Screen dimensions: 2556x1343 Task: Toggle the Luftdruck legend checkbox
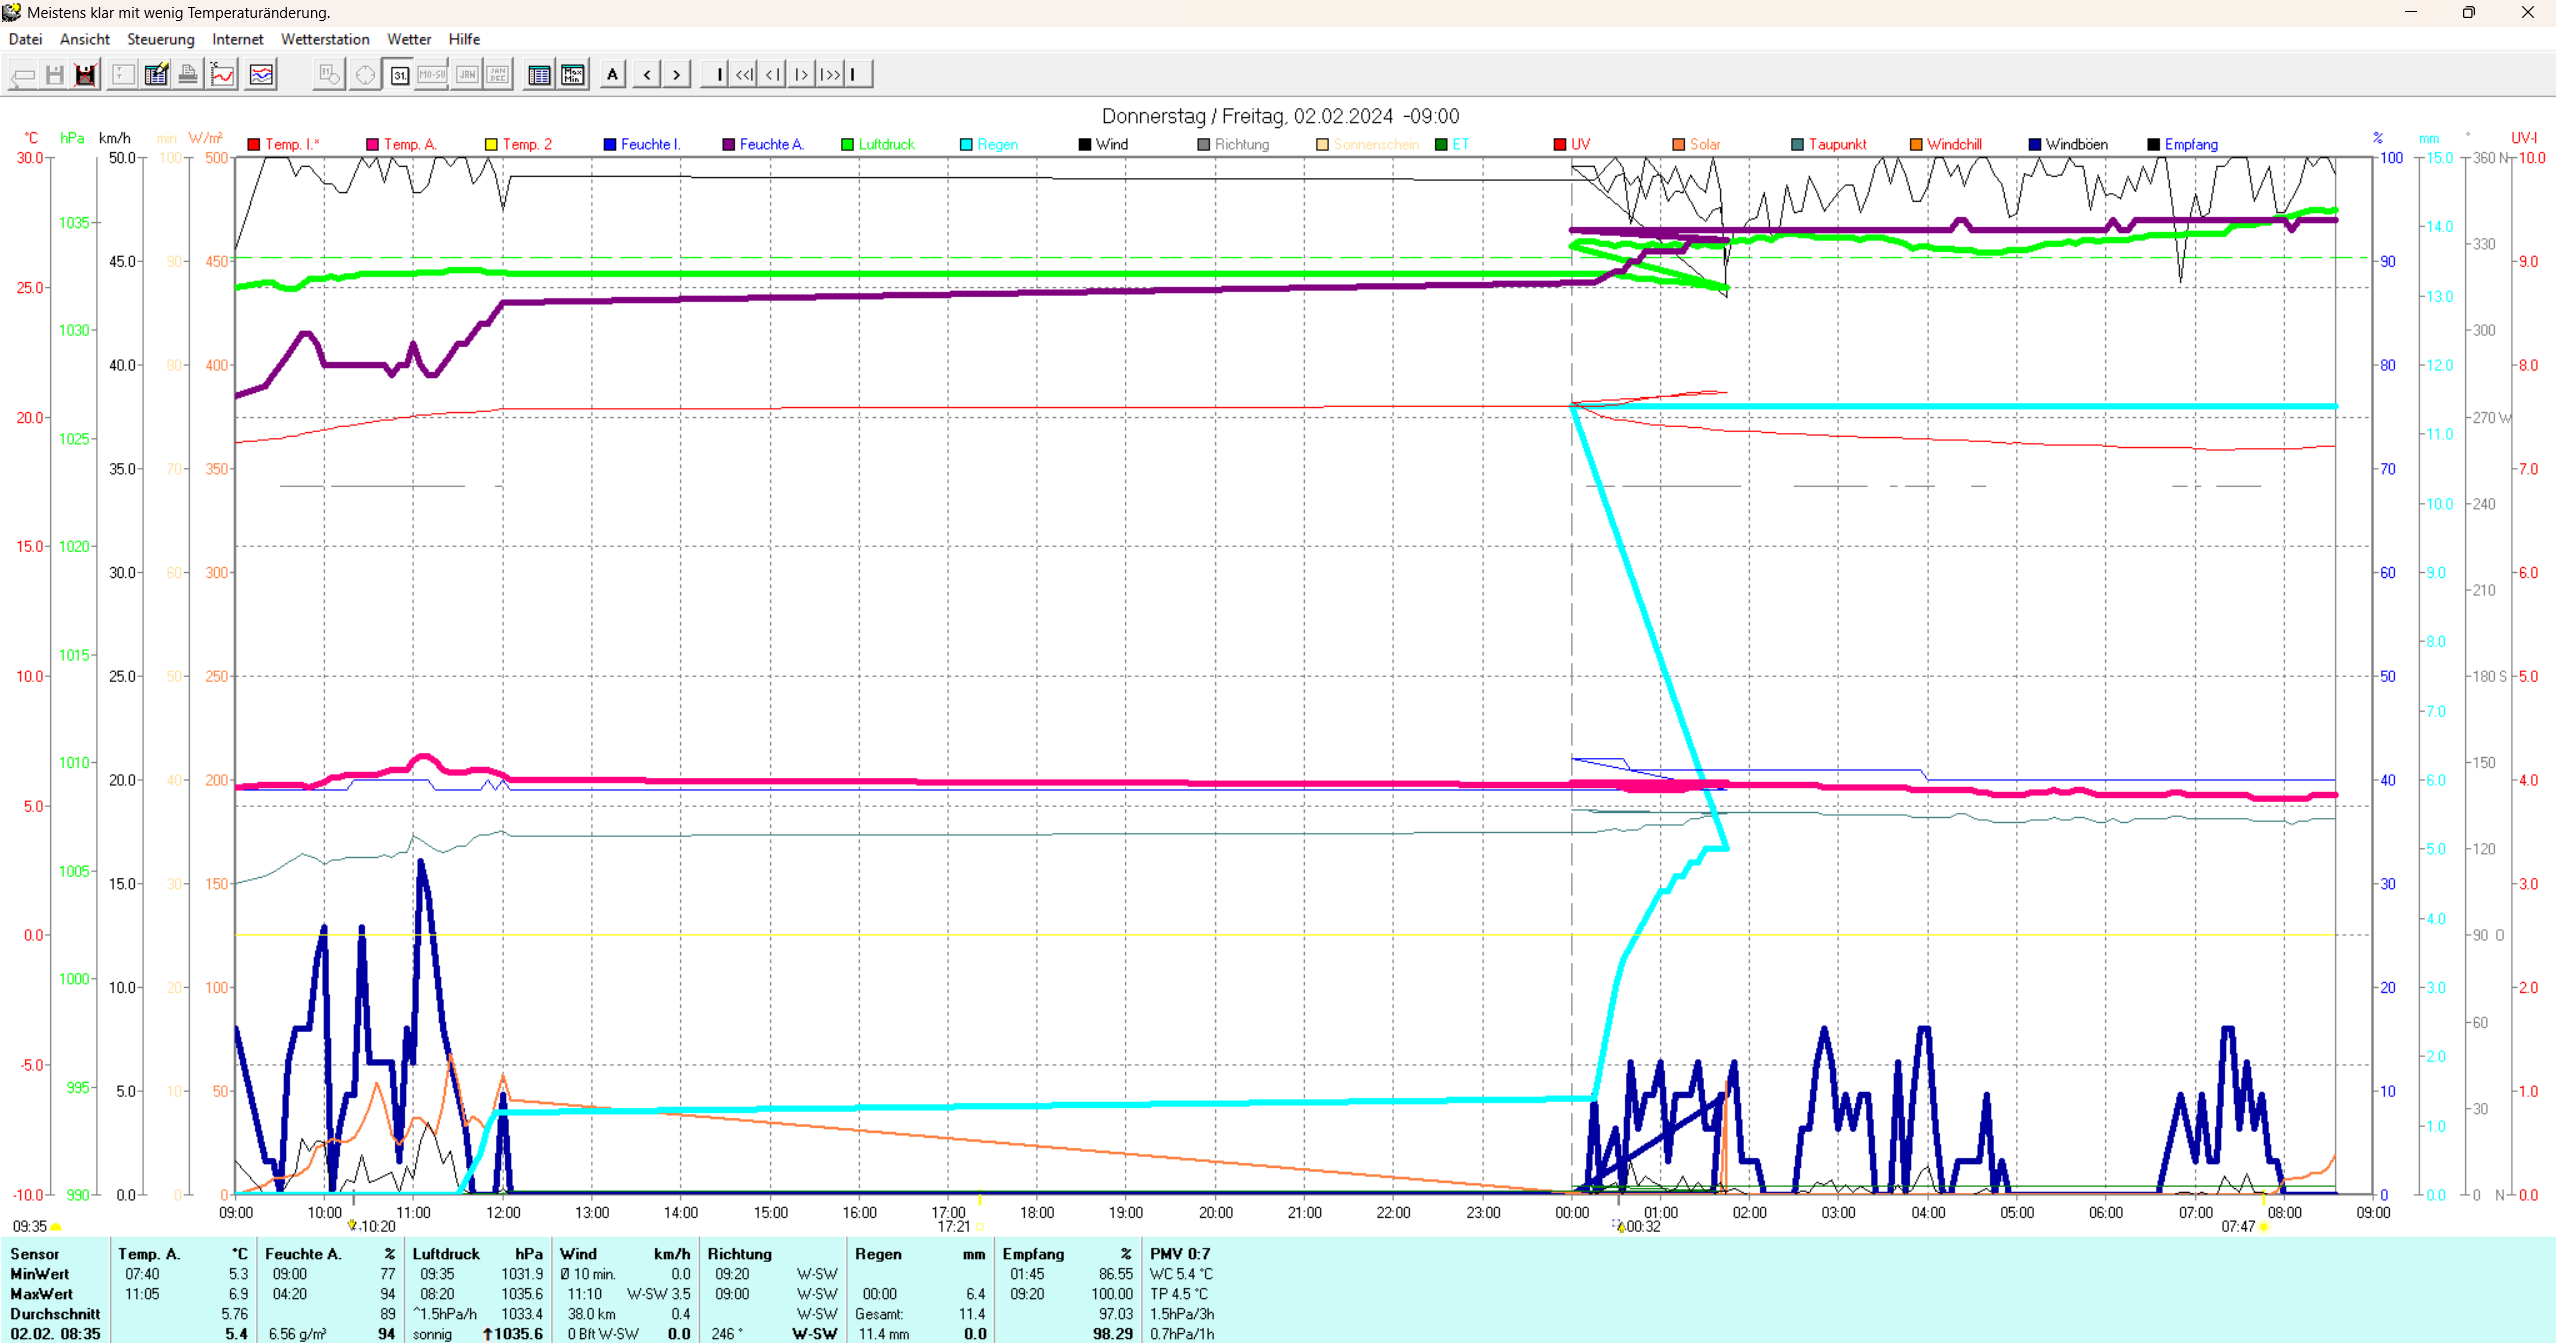tap(848, 144)
